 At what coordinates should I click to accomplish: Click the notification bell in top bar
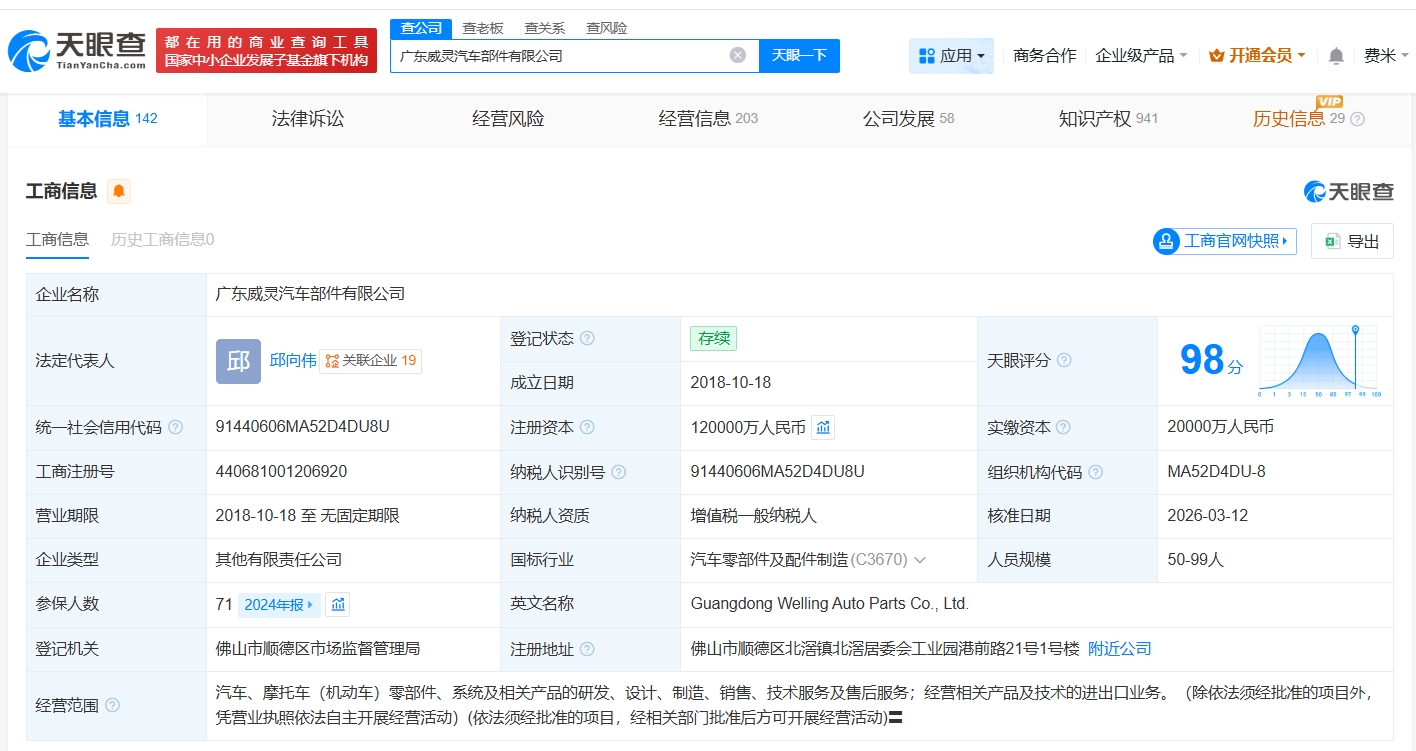coord(1336,56)
